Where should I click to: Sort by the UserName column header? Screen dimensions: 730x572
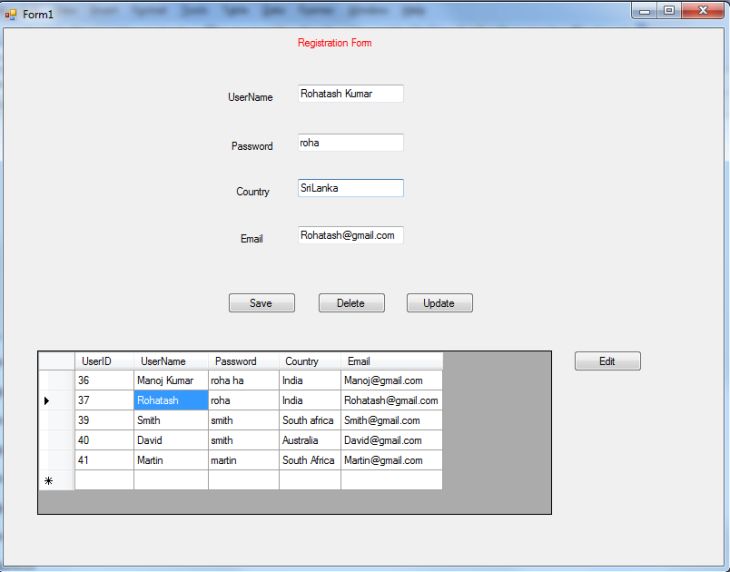point(171,361)
